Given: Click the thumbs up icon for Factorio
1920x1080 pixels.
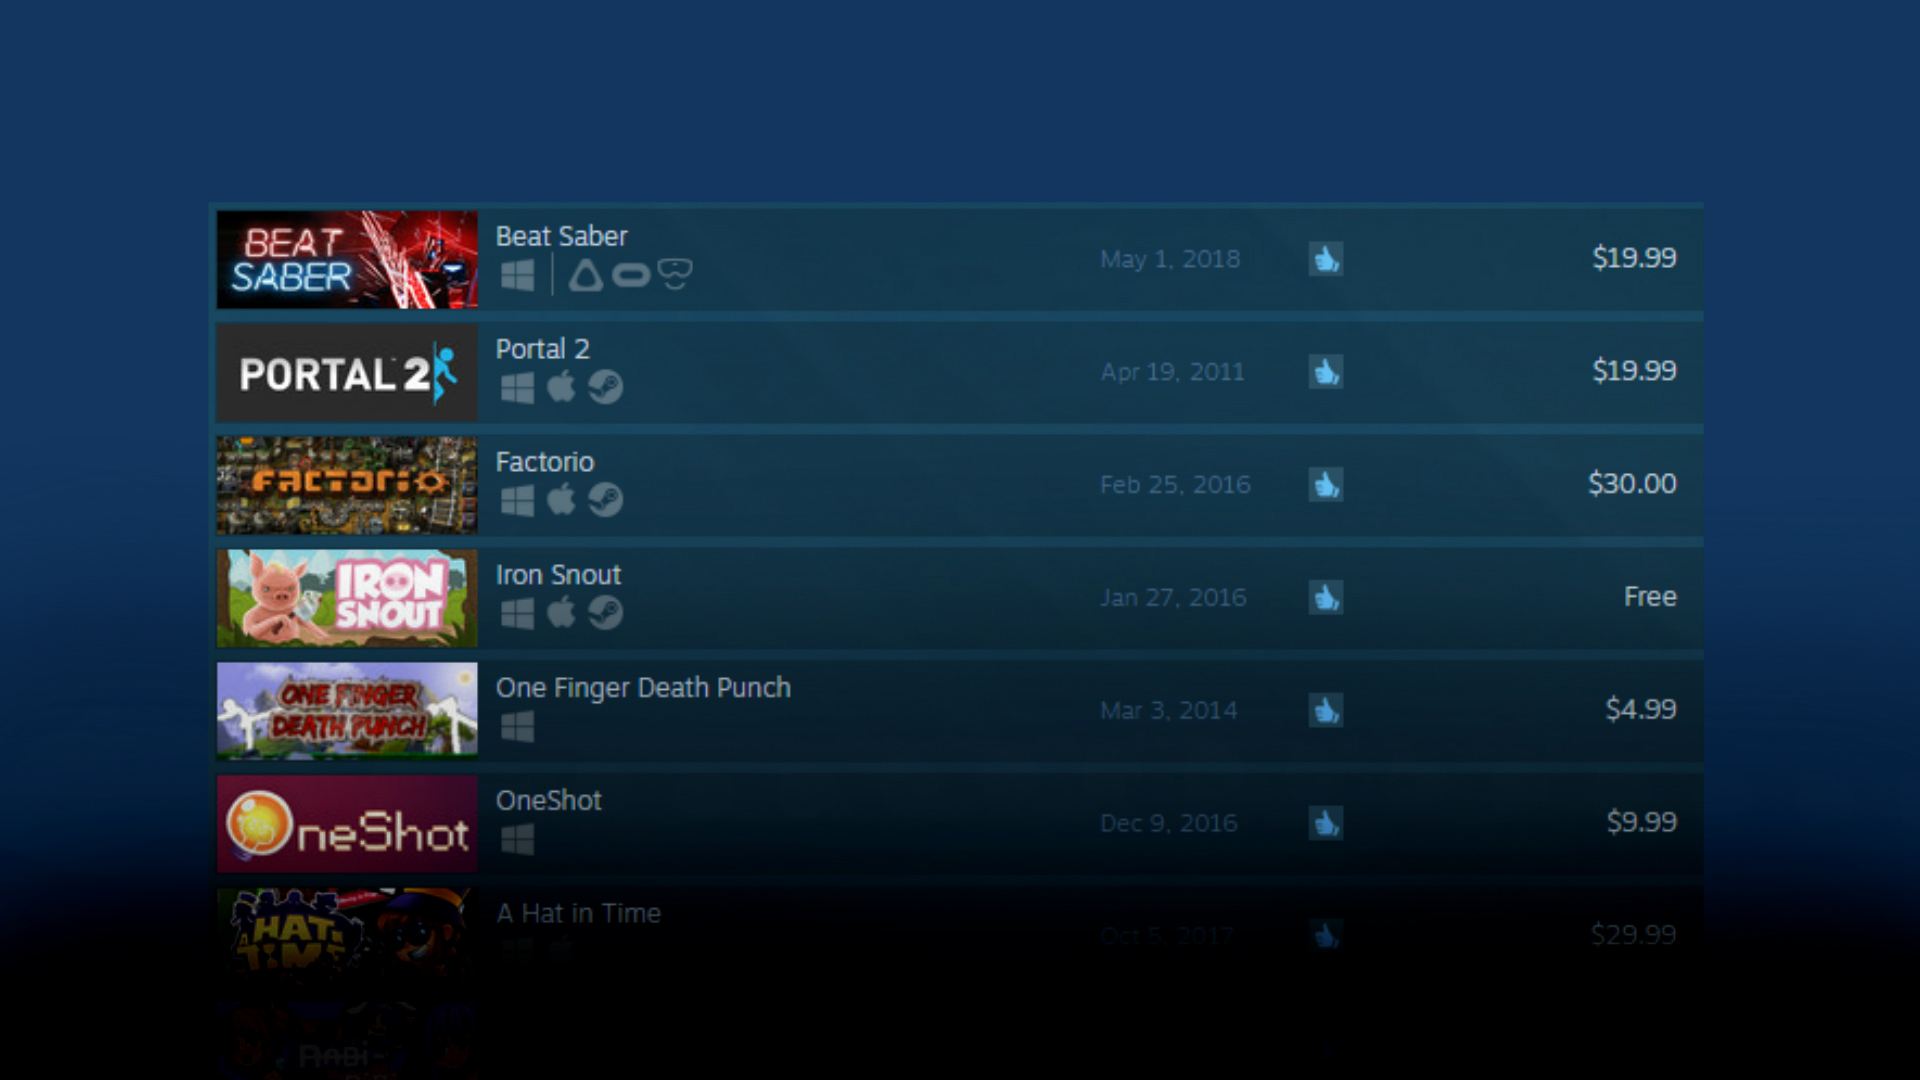Looking at the screenshot, I should pyautogui.click(x=1325, y=481).
